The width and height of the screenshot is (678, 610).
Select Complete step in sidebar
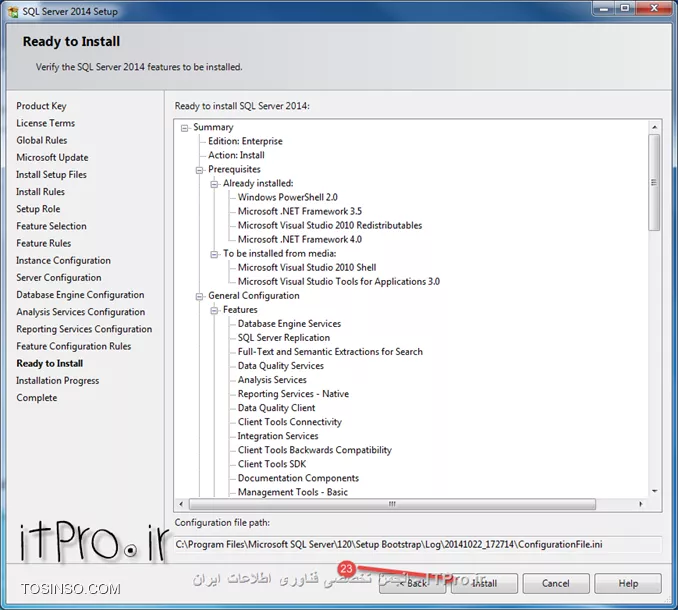coord(37,398)
